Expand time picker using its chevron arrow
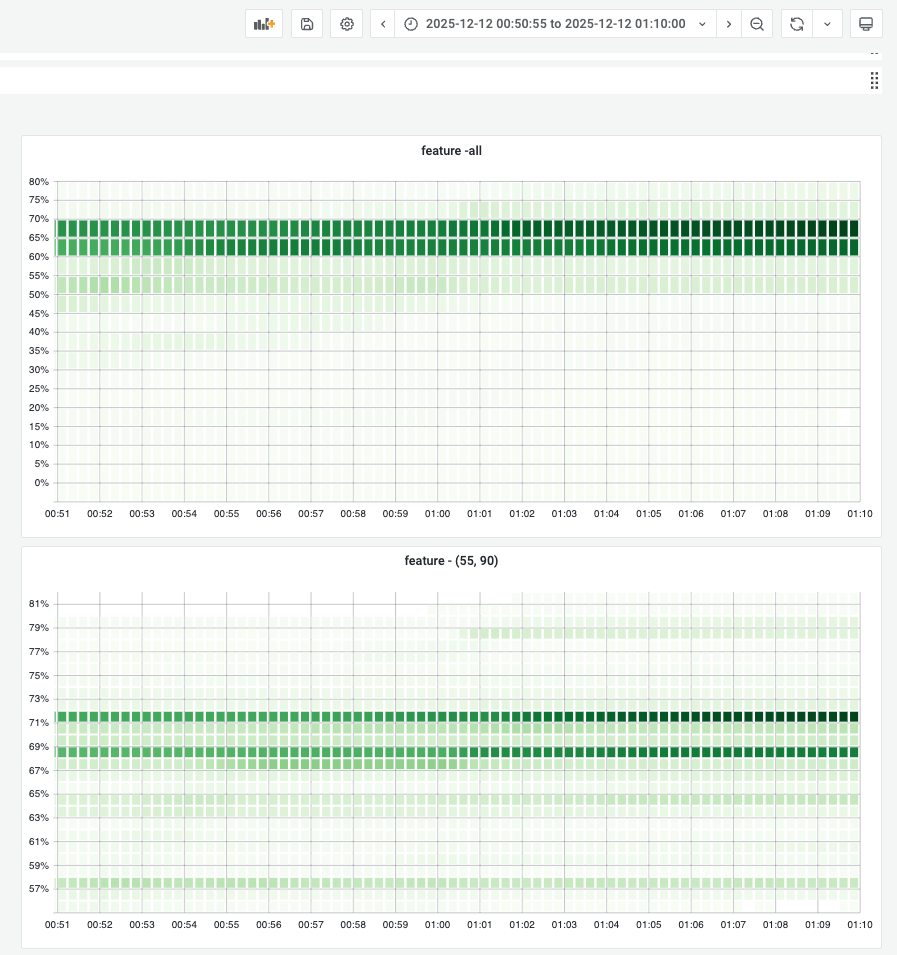 [702, 24]
